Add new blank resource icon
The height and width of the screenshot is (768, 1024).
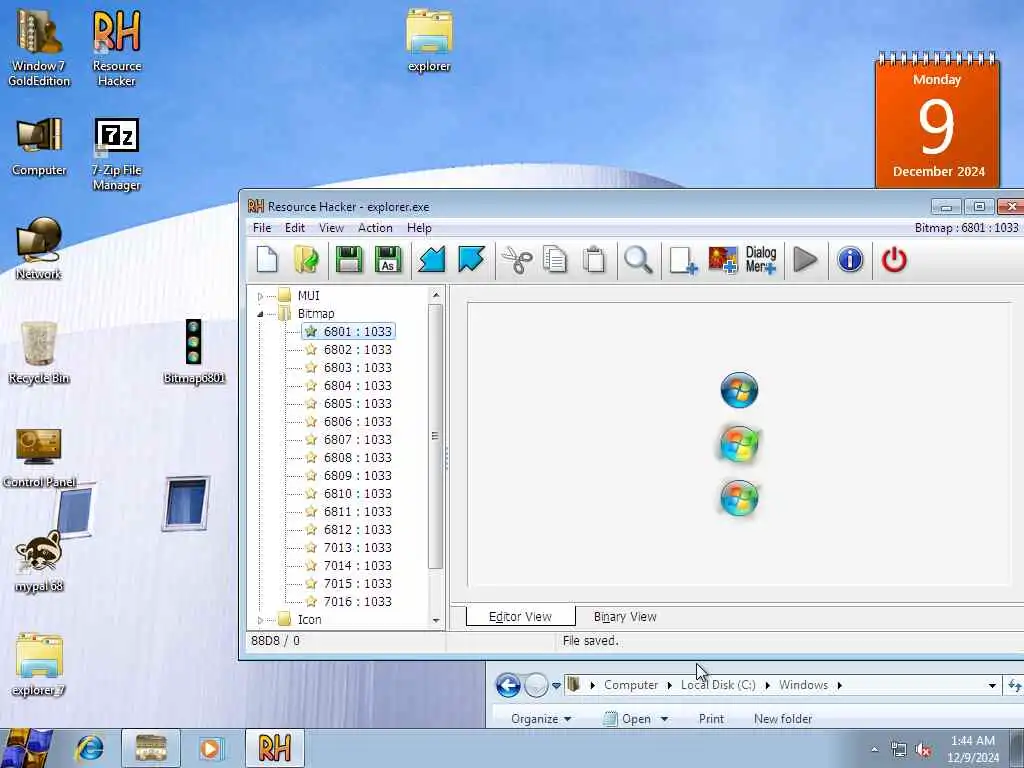(x=683, y=260)
